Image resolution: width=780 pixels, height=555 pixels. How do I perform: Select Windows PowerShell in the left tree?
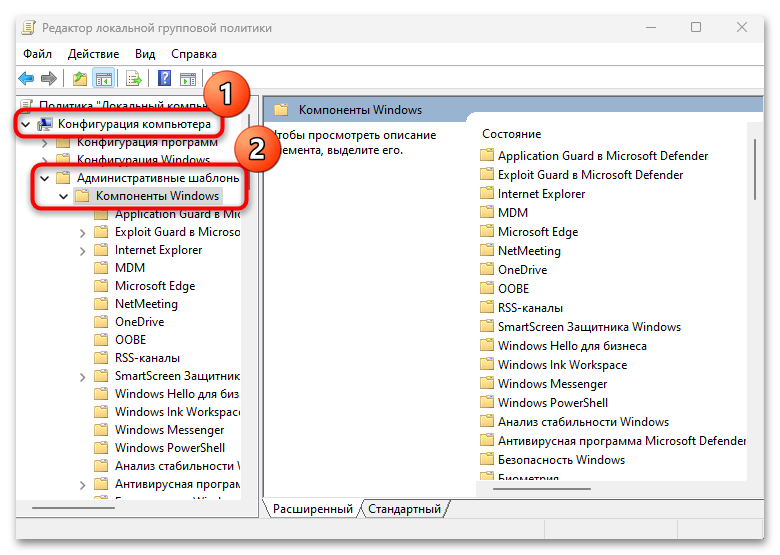(170, 448)
